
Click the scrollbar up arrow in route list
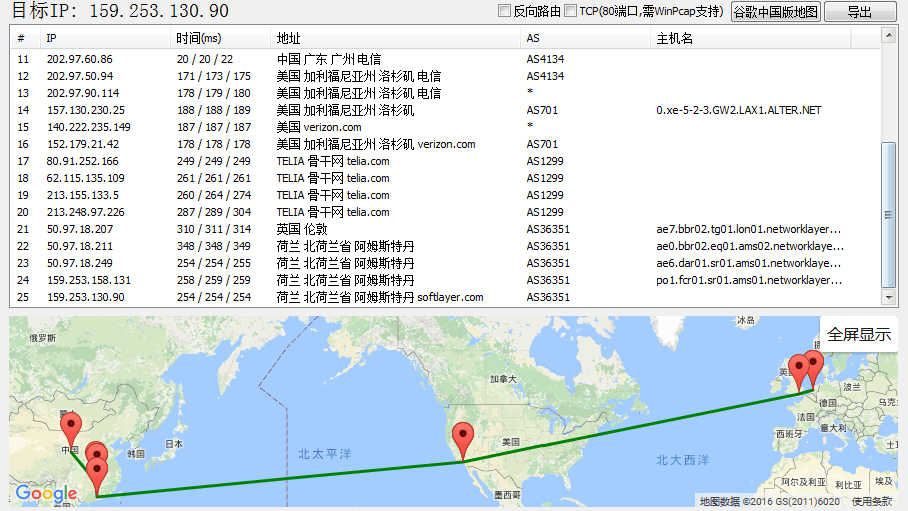click(x=888, y=35)
